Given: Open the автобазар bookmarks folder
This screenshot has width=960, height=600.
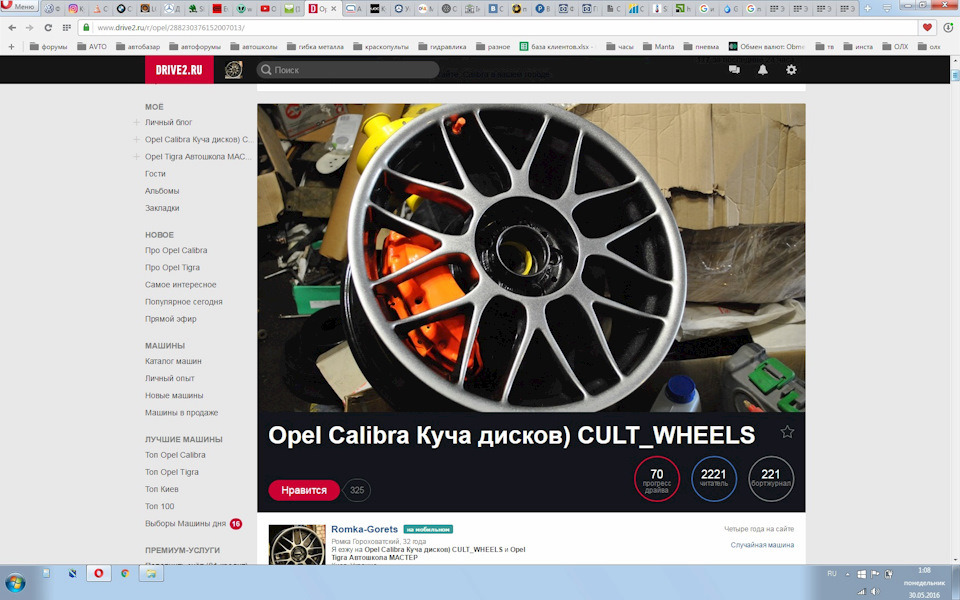Looking at the screenshot, I should pos(138,47).
